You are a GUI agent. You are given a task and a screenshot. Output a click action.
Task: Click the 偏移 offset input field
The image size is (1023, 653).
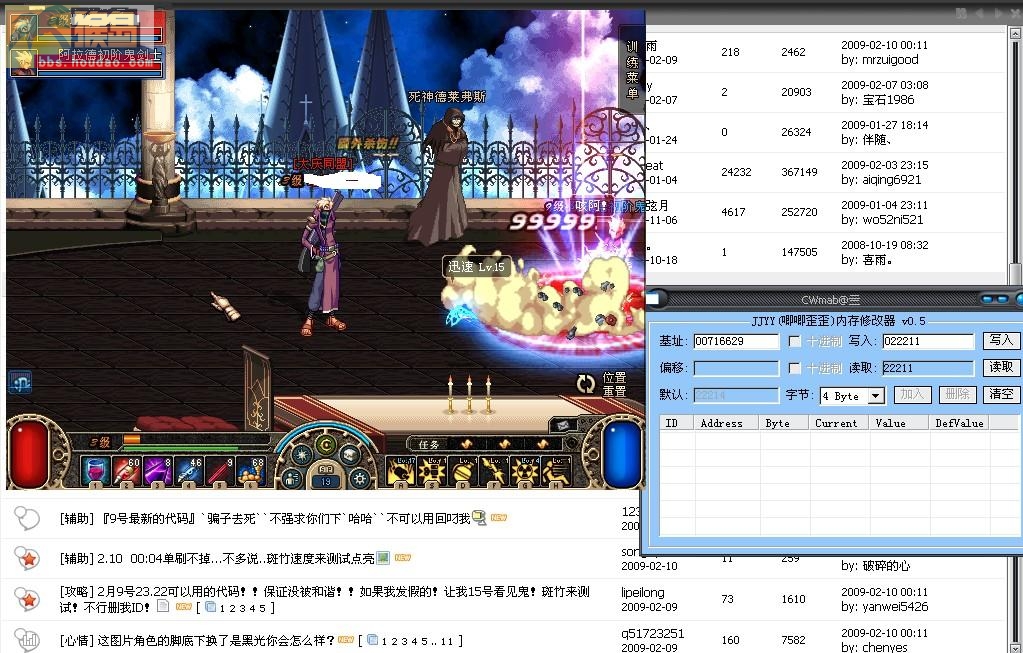pyautogui.click(x=736, y=368)
